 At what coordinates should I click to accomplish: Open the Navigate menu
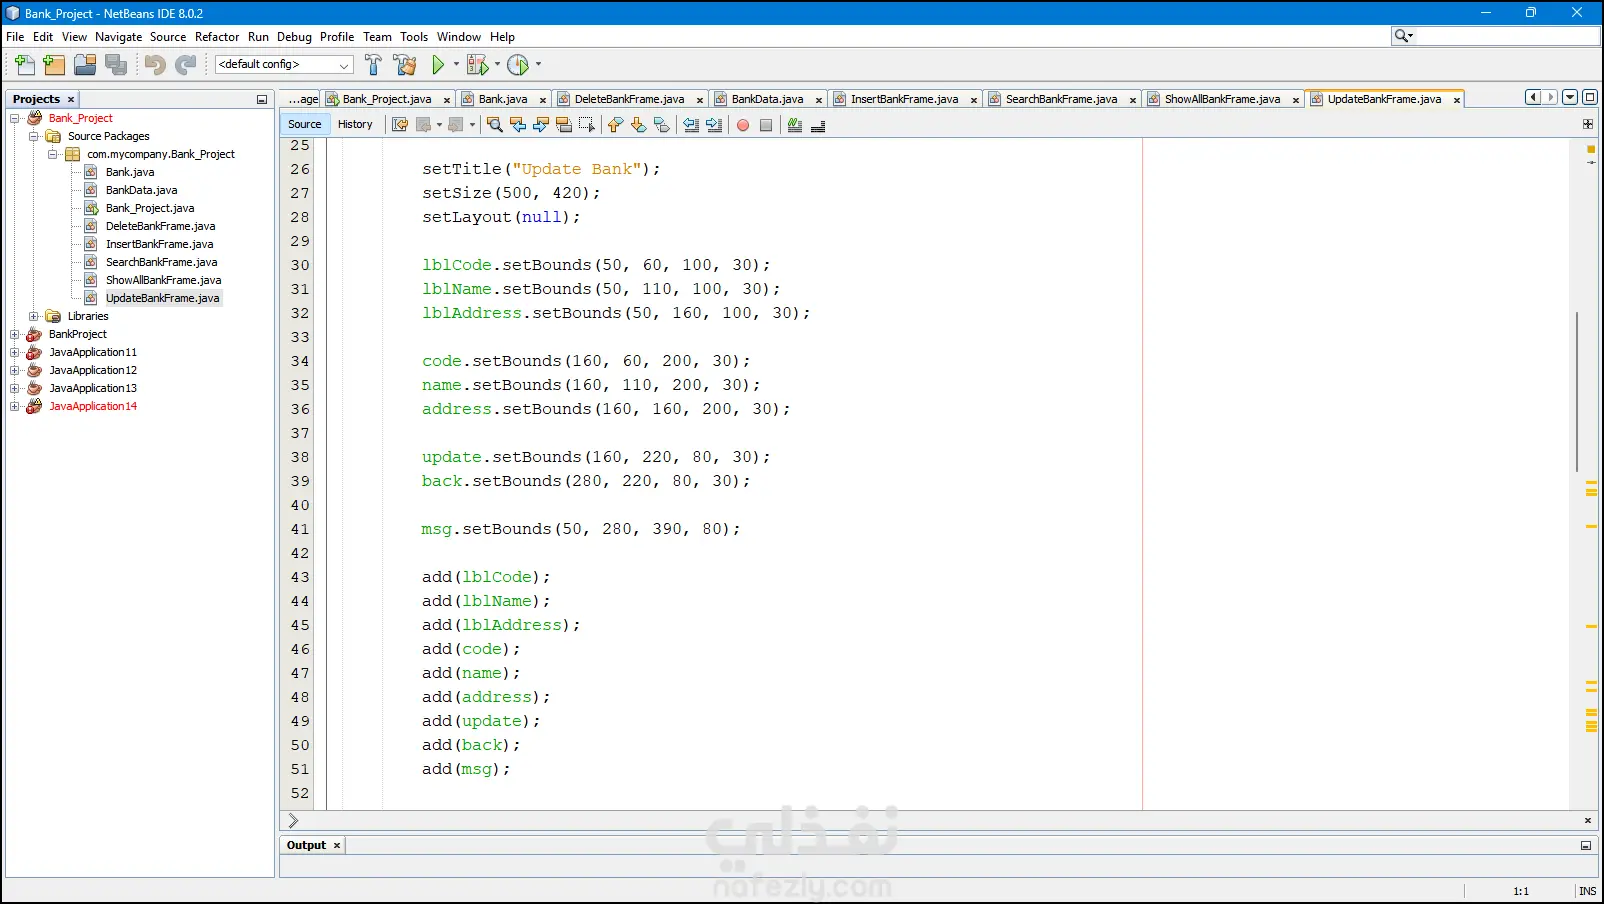pyautogui.click(x=118, y=37)
